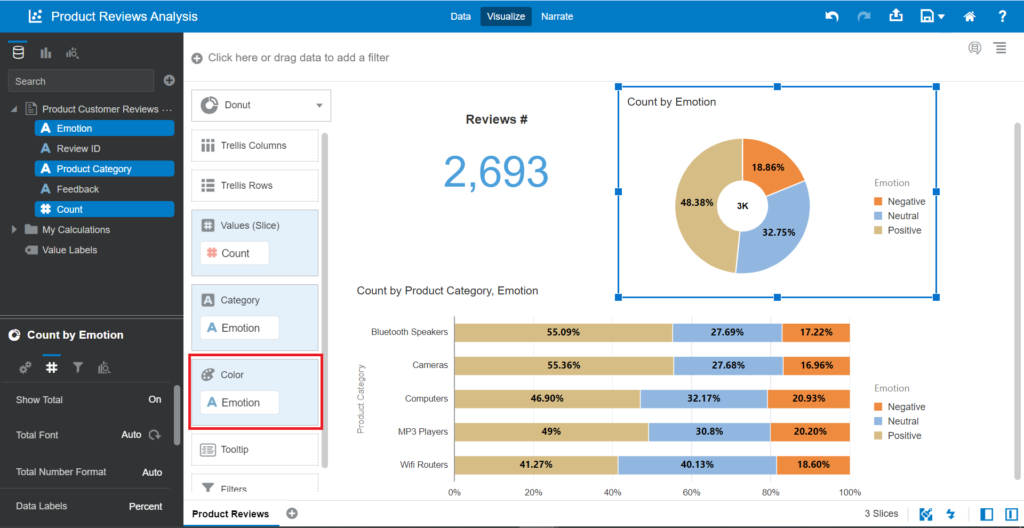Expand the My Calculations folder
The image size is (1024, 528).
(14, 229)
